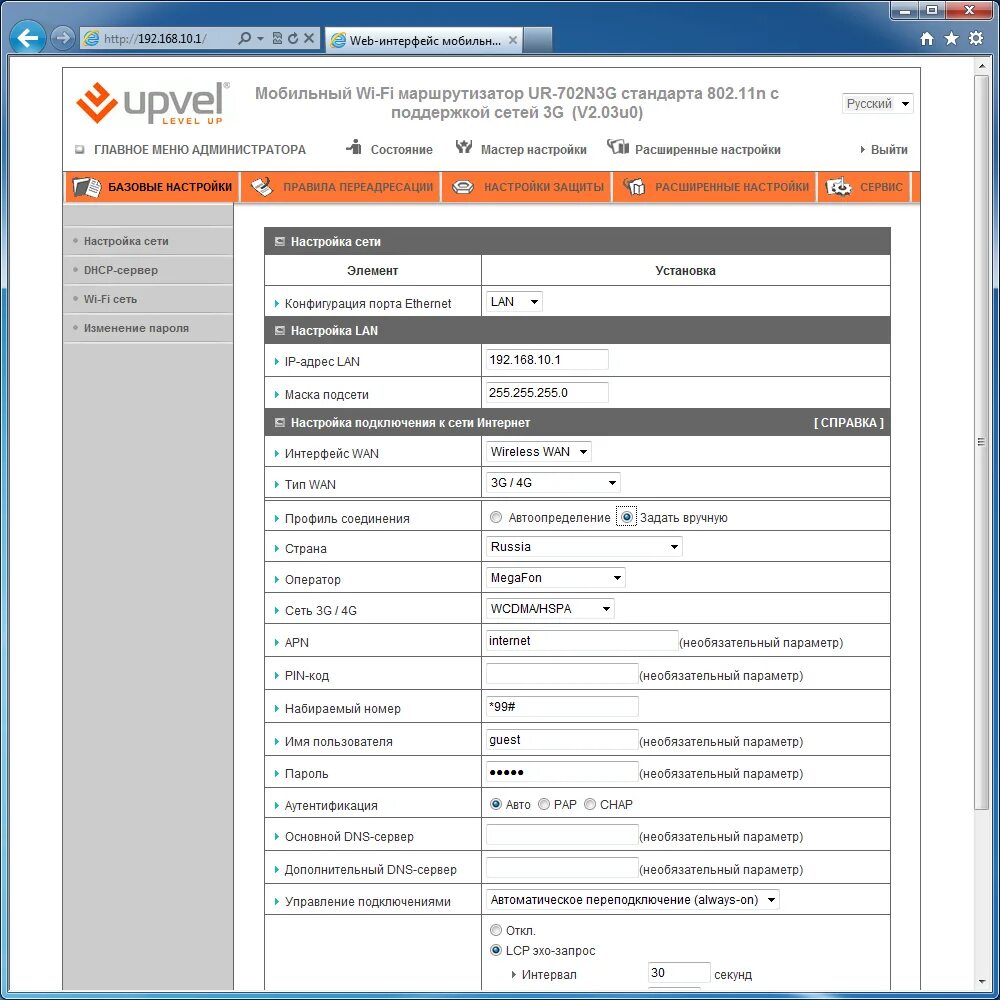
Task: Click the Интервал seconds input field
Action: 679,973
